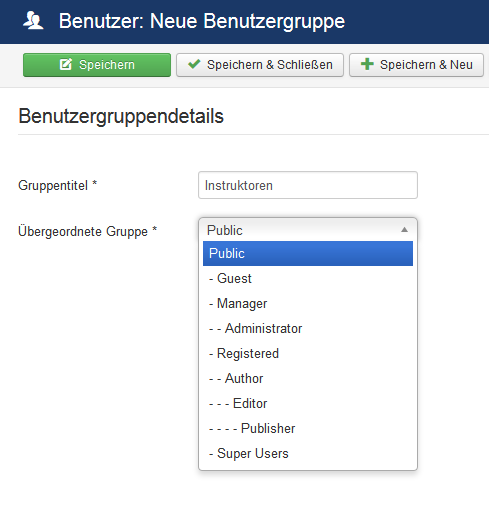Click Speichern & Schließen button
489x514 pixels.
(260, 65)
